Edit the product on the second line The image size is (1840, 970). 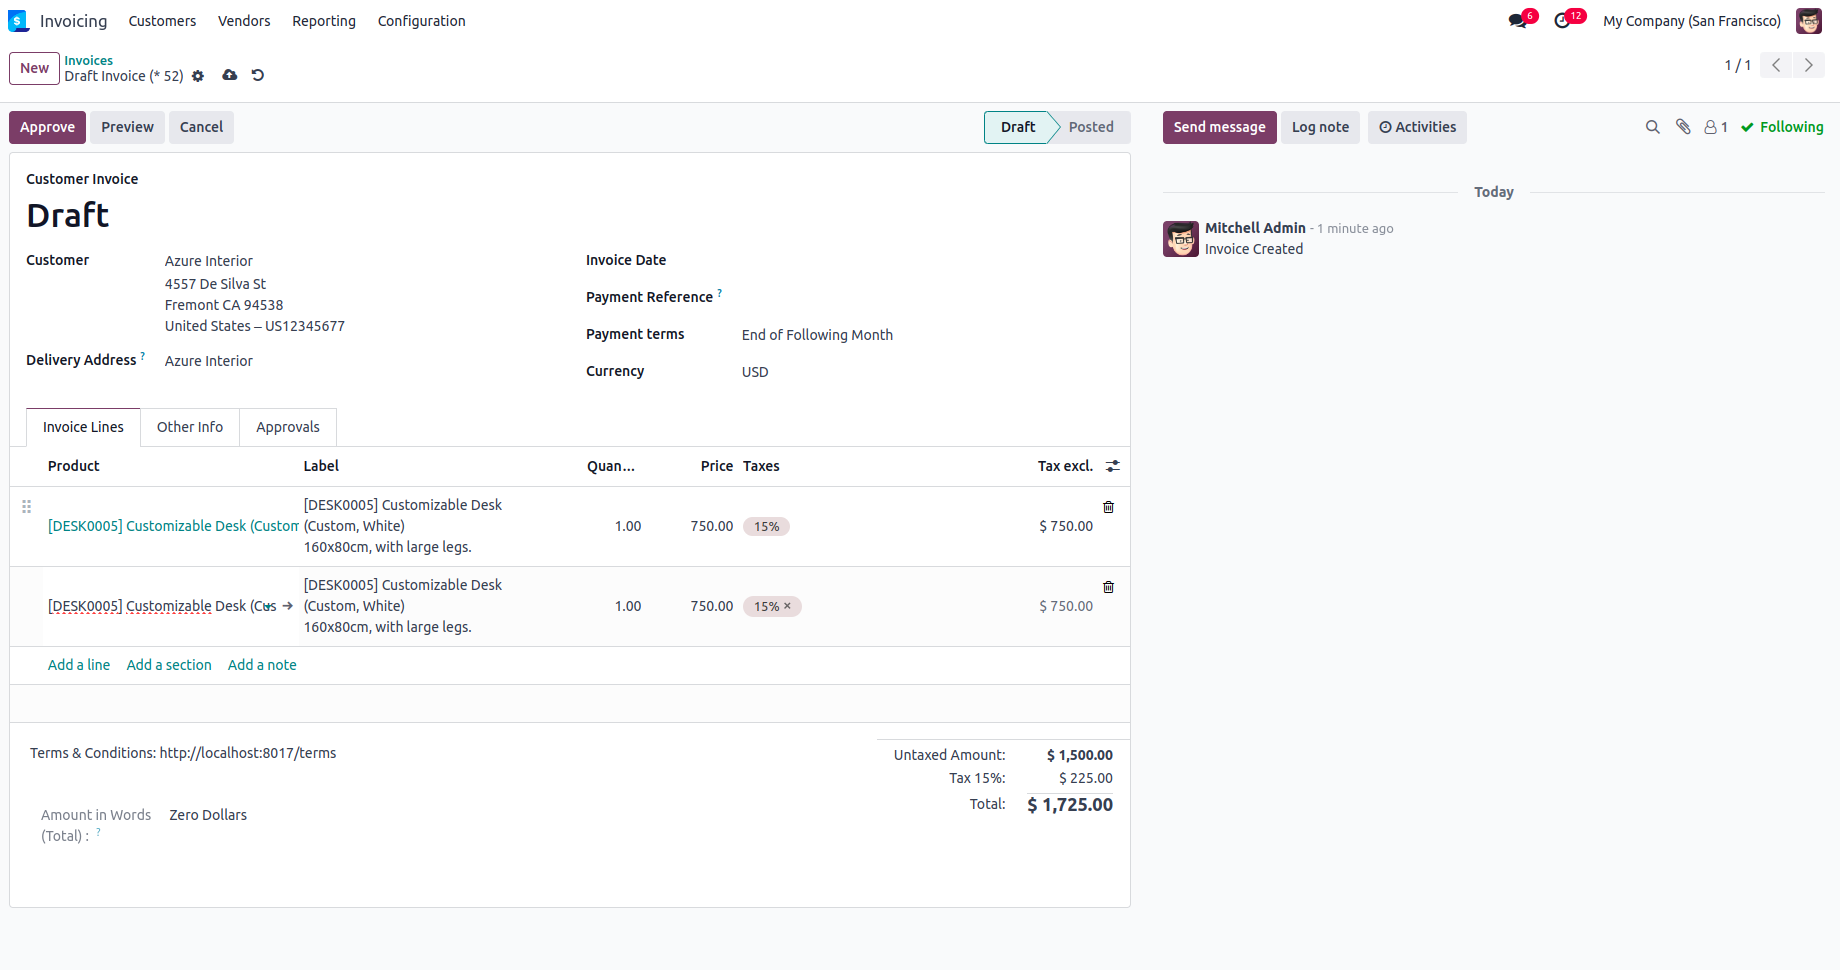click(x=162, y=606)
